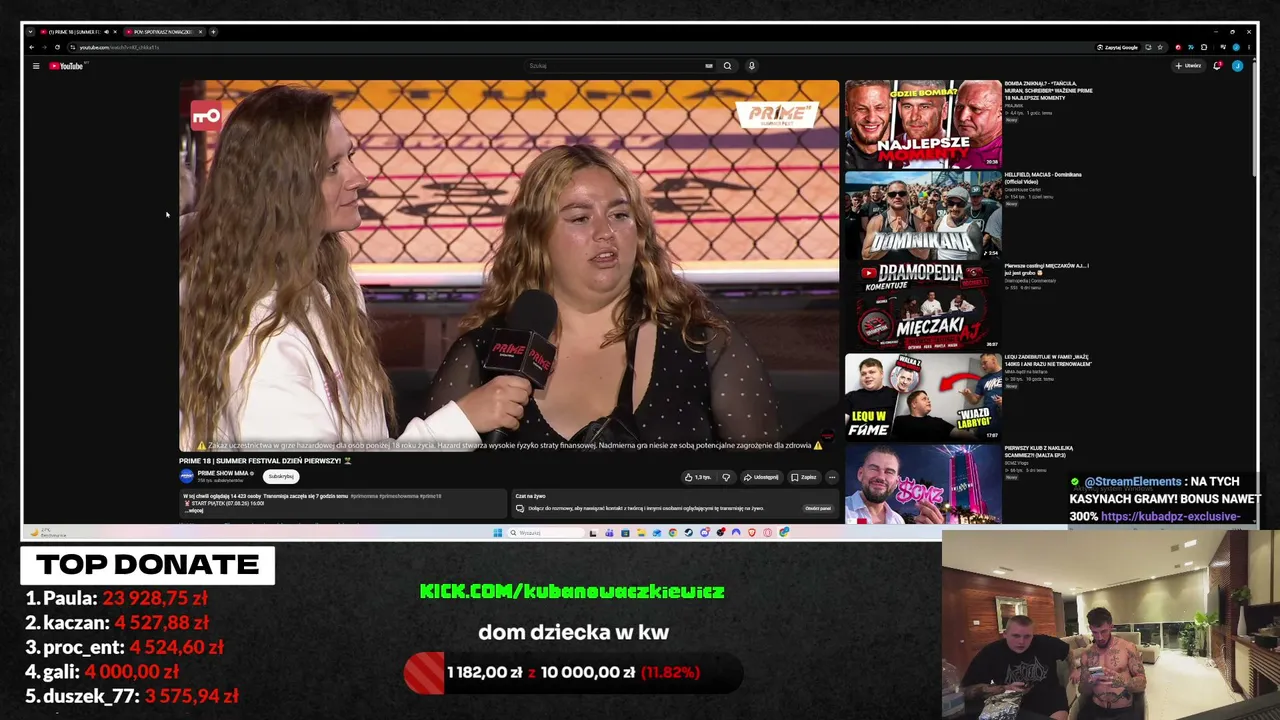The width and height of the screenshot is (1280, 720).
Task: Close the PRIME 18 browser tab
Action: [x=115, y=32]
